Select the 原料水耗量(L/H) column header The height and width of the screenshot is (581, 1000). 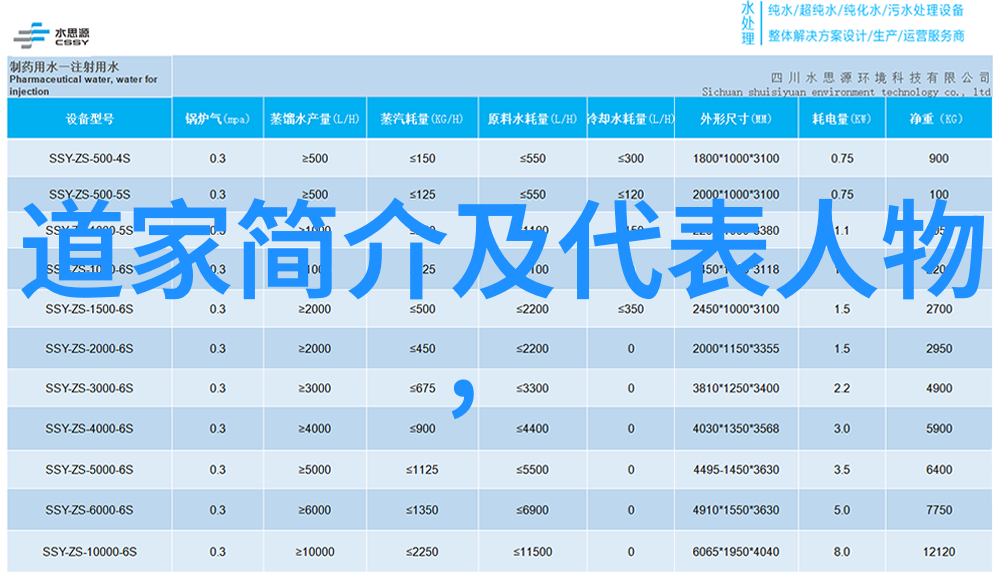coord(532,118)
